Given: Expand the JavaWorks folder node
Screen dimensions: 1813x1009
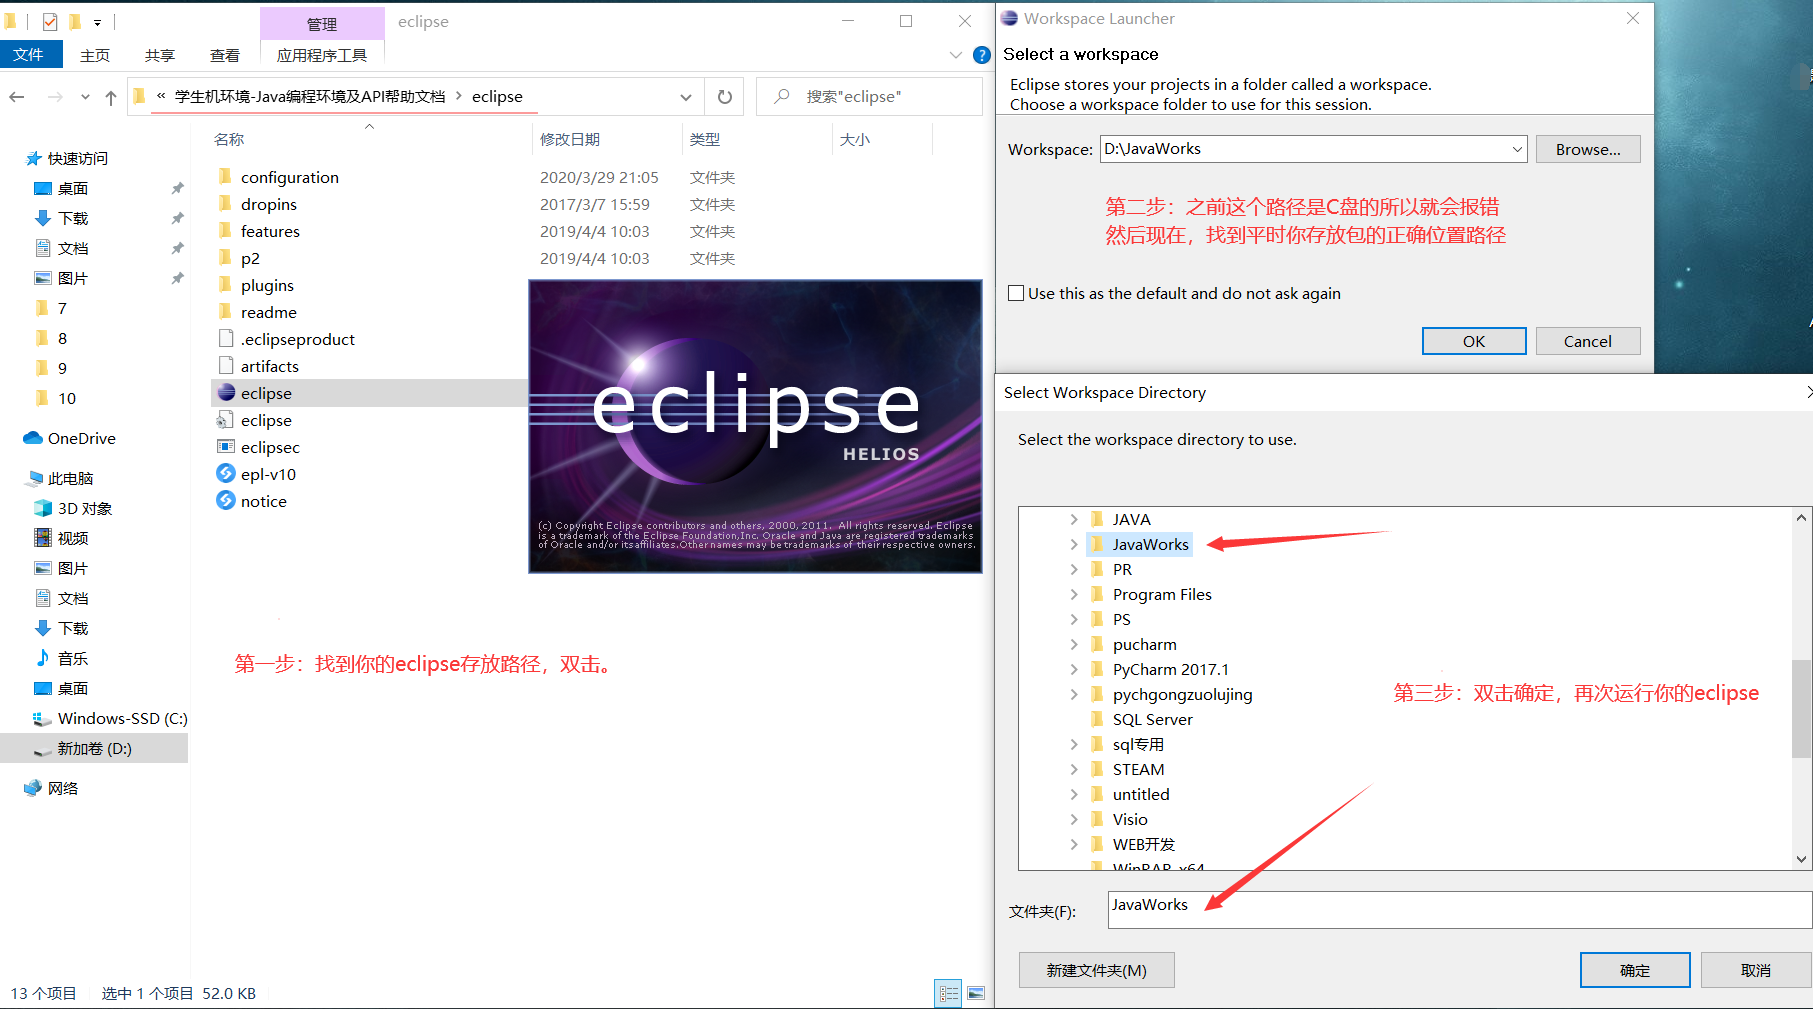Looking at the screenshot, I should pyautogui.click(x=1074, y=544).
